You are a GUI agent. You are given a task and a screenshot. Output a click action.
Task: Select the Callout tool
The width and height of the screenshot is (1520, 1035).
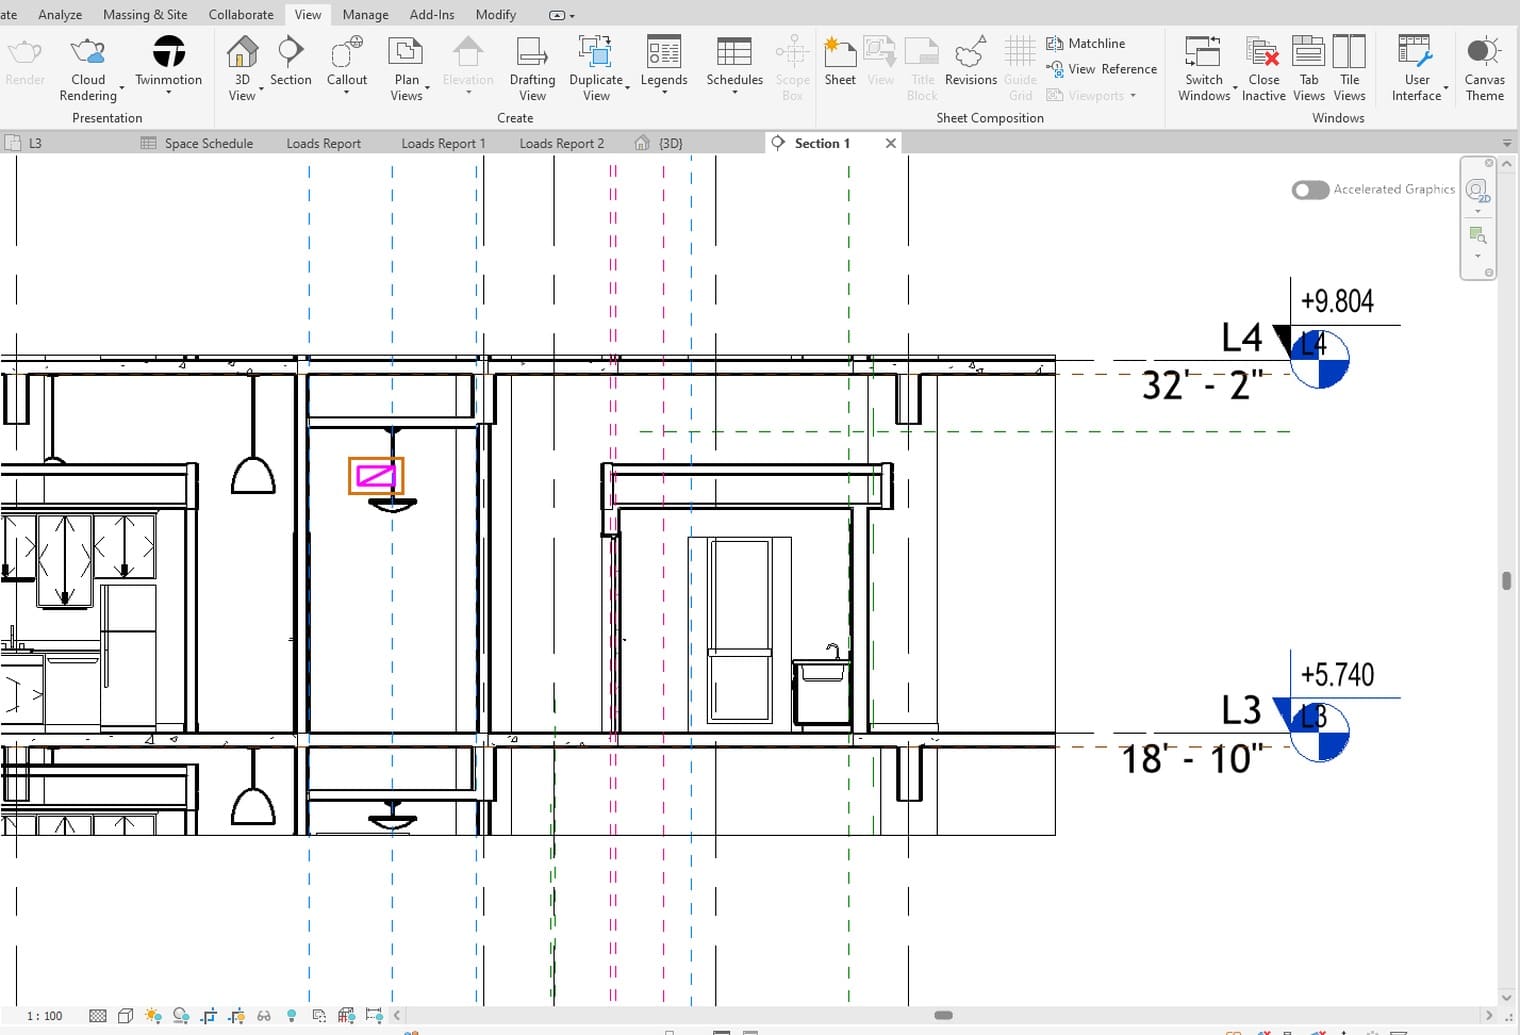pyautogui.click(x=347, y=60)
